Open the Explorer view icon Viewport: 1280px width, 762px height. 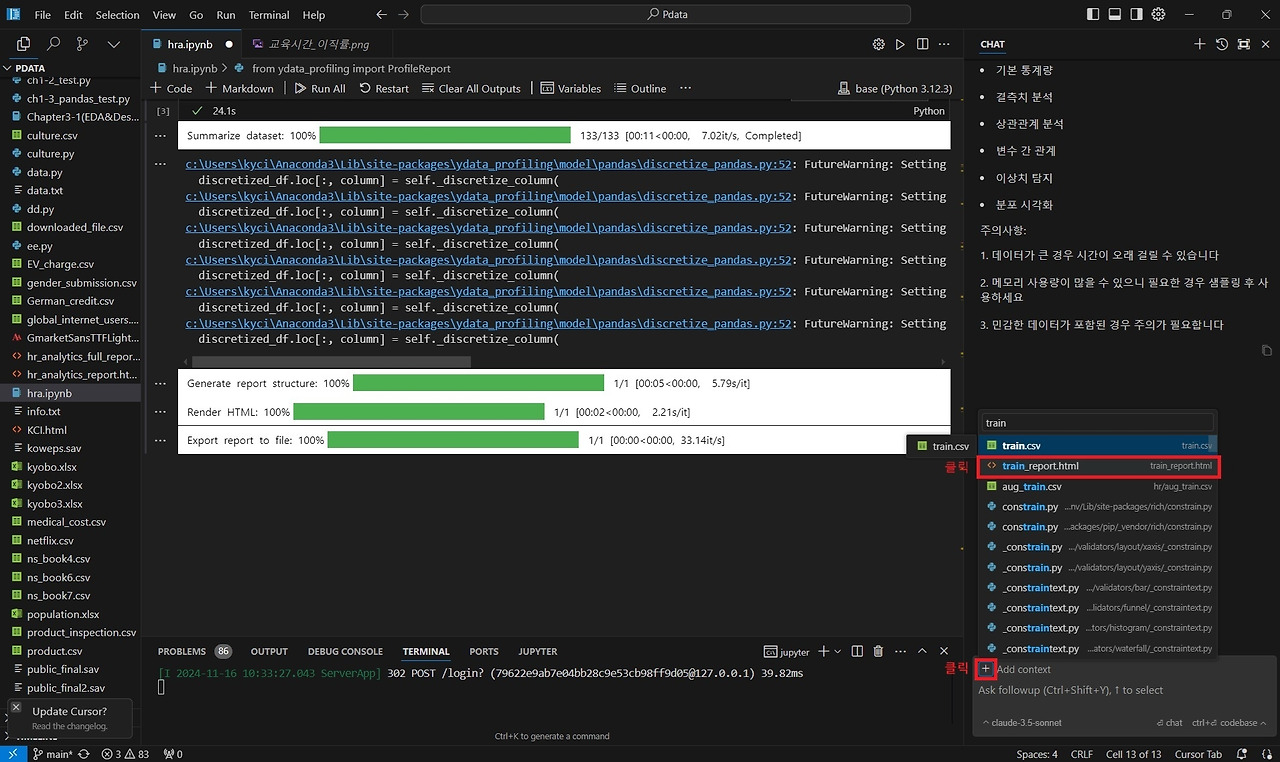[x=24, y=44]
